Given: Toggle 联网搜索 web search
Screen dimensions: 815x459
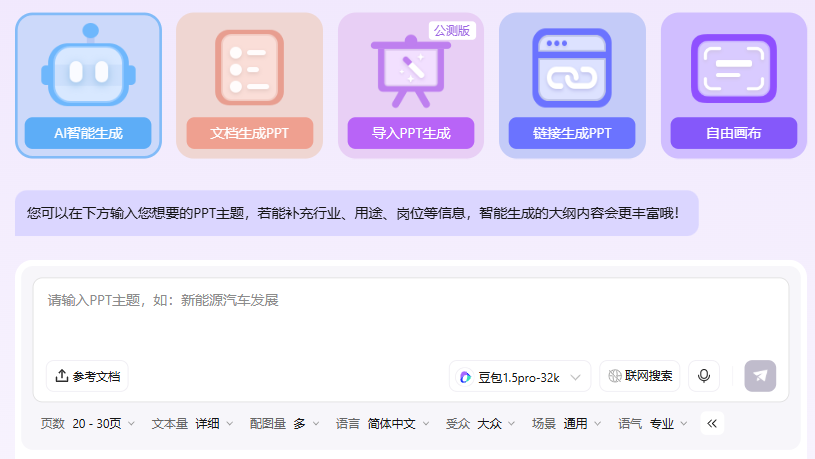Looking at the screenshot, I should pos(640,376).
